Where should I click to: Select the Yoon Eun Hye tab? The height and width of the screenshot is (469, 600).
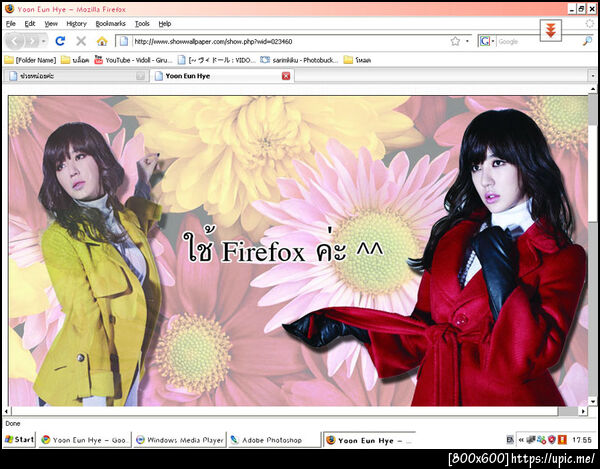tap(222, 76)
